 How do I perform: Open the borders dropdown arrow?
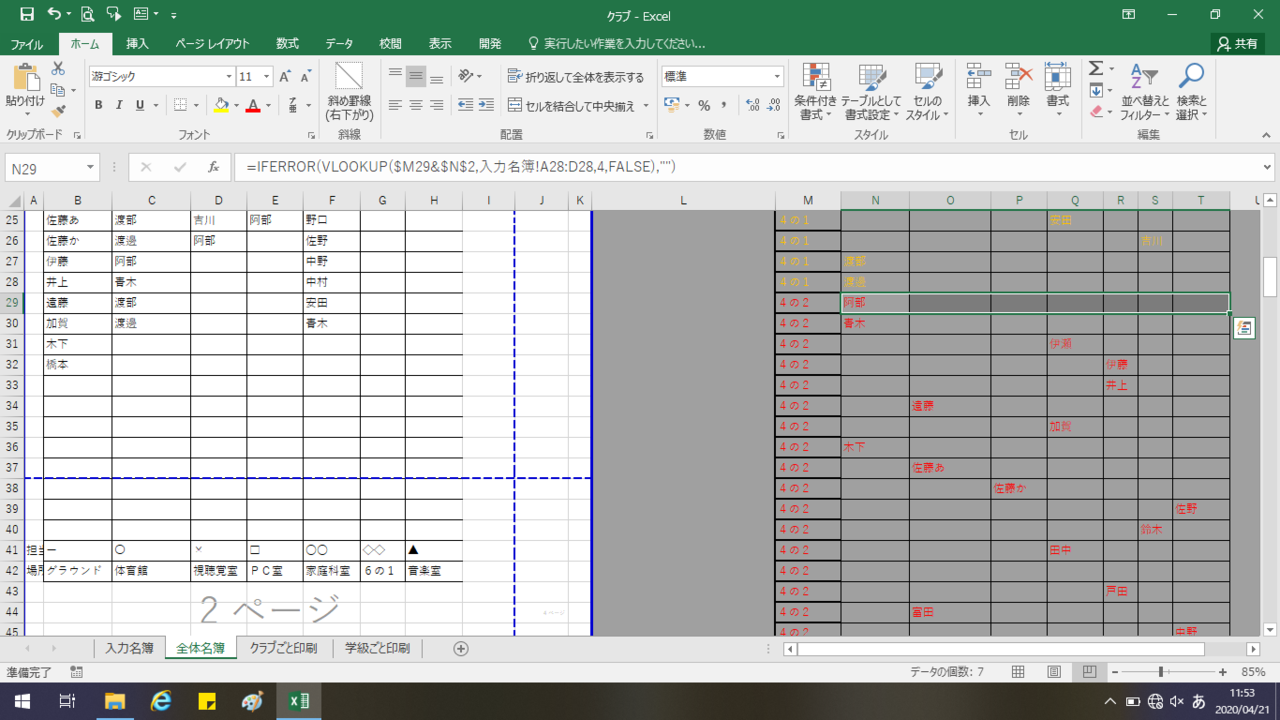pos(196,105)
